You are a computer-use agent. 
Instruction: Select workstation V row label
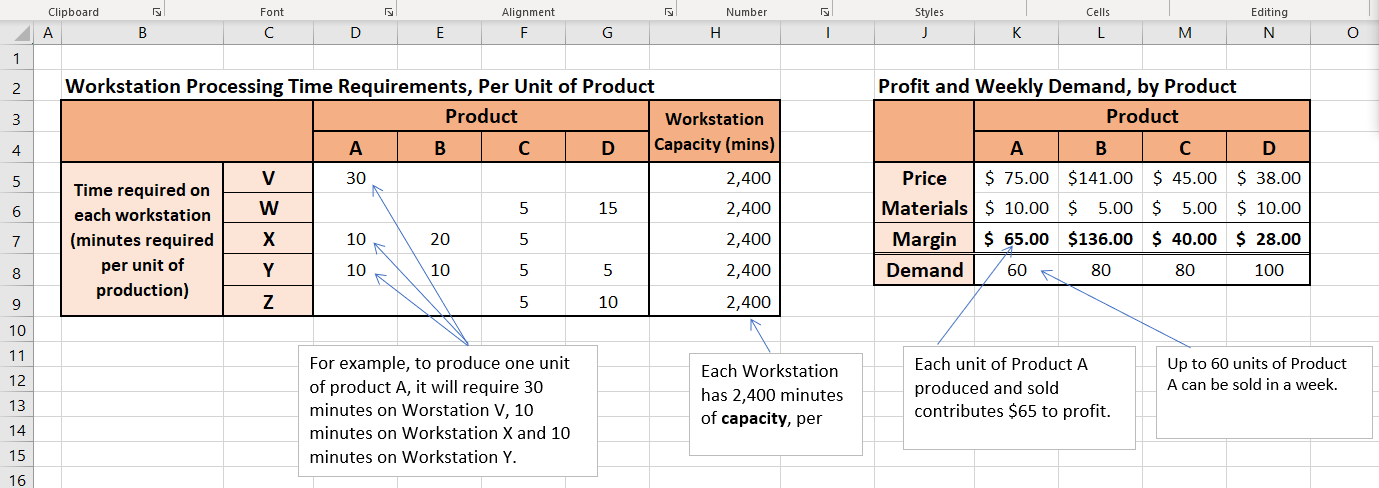[268, 178]
